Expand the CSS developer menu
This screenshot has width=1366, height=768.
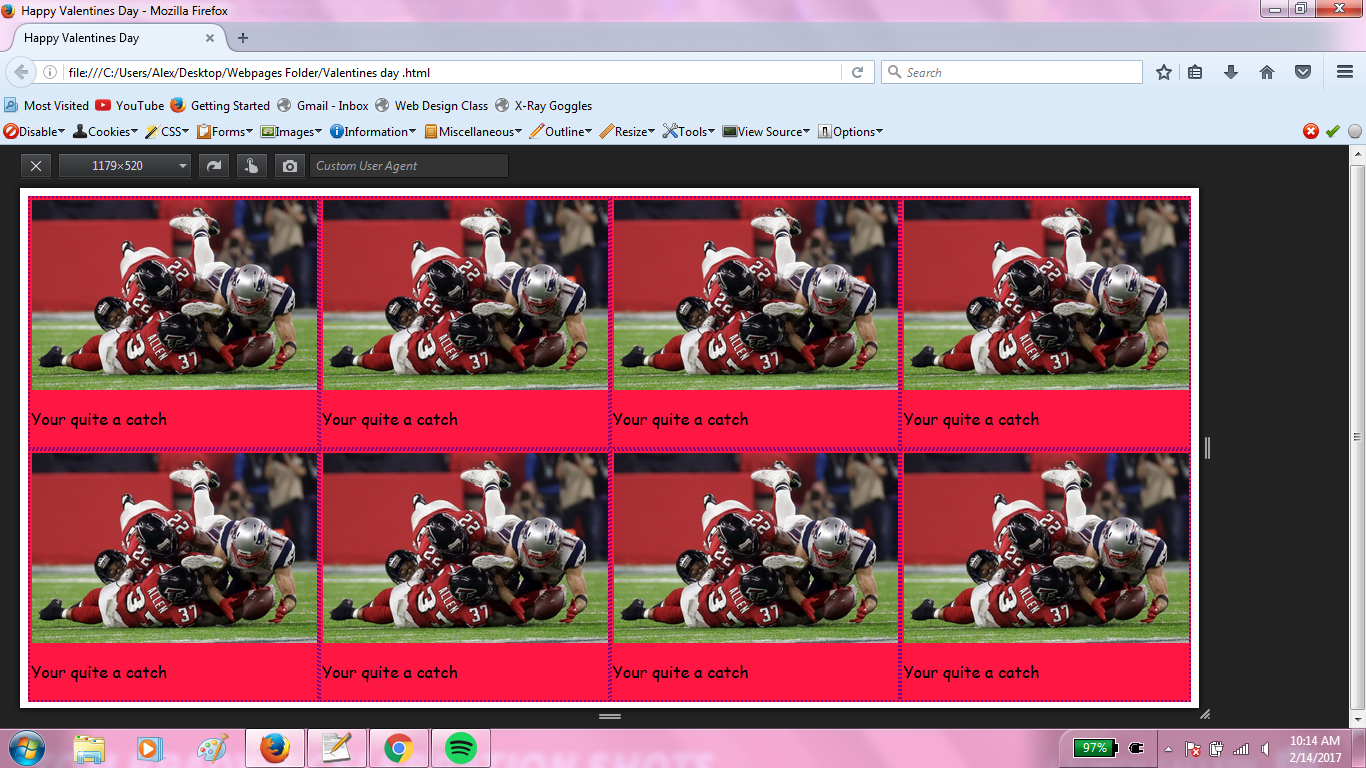coord(167,131)
